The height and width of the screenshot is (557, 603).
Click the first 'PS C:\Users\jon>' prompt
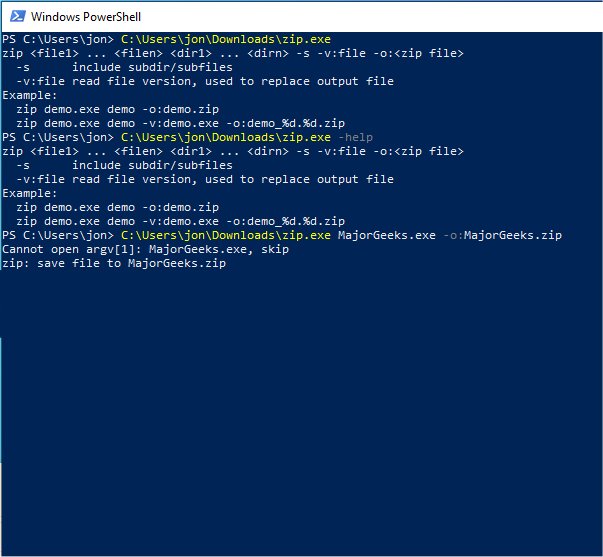58,39
